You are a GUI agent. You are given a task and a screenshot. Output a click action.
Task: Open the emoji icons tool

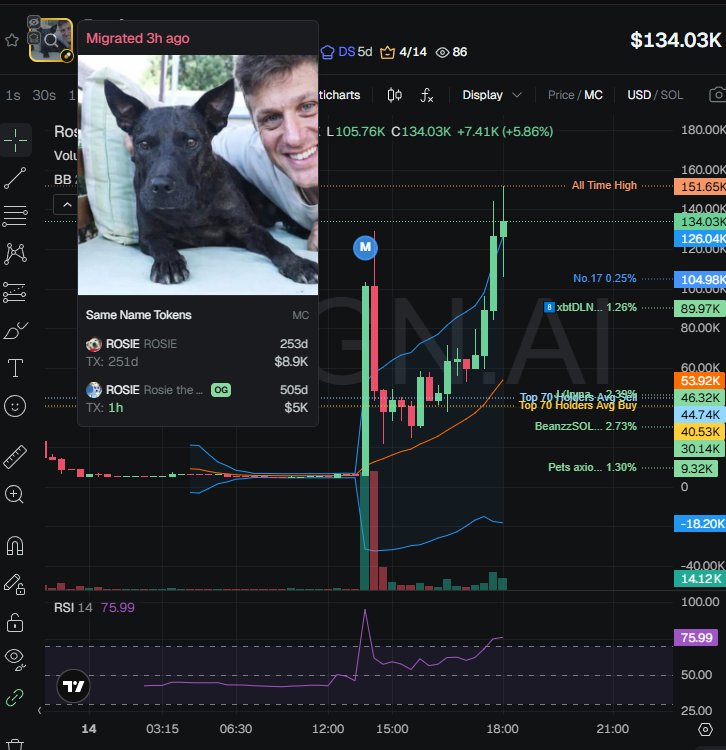coord(15,406)
